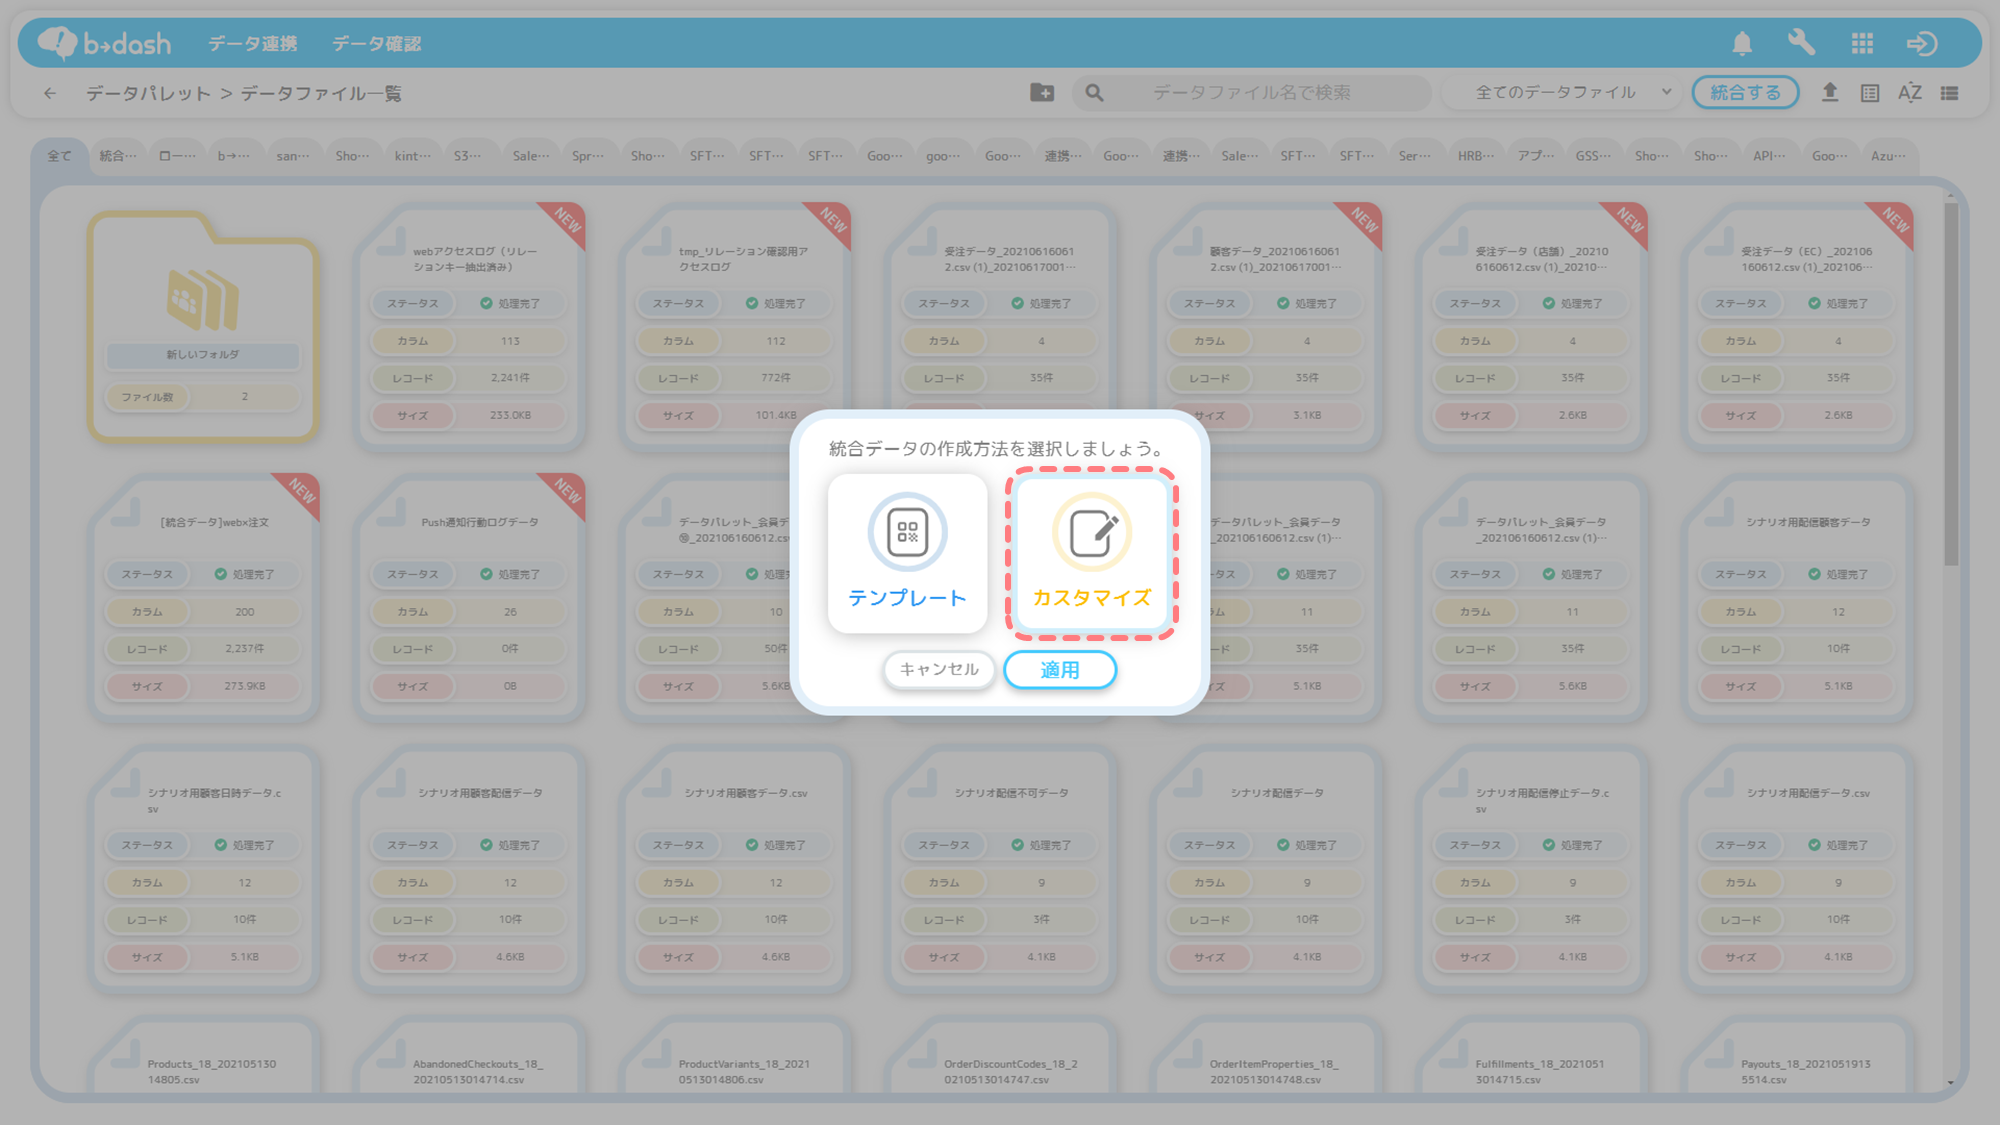
Task: Open the シナリオ配信不可データ card
Action: click(x=1001, y=868)
